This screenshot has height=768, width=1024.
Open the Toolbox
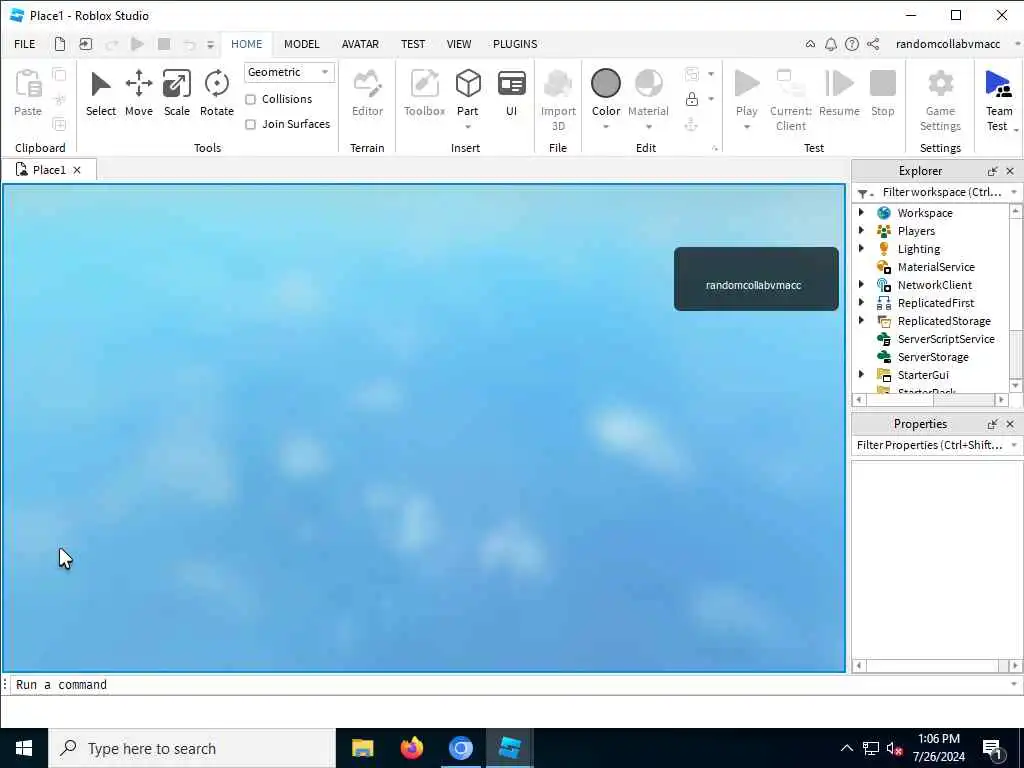click(424, 94)
